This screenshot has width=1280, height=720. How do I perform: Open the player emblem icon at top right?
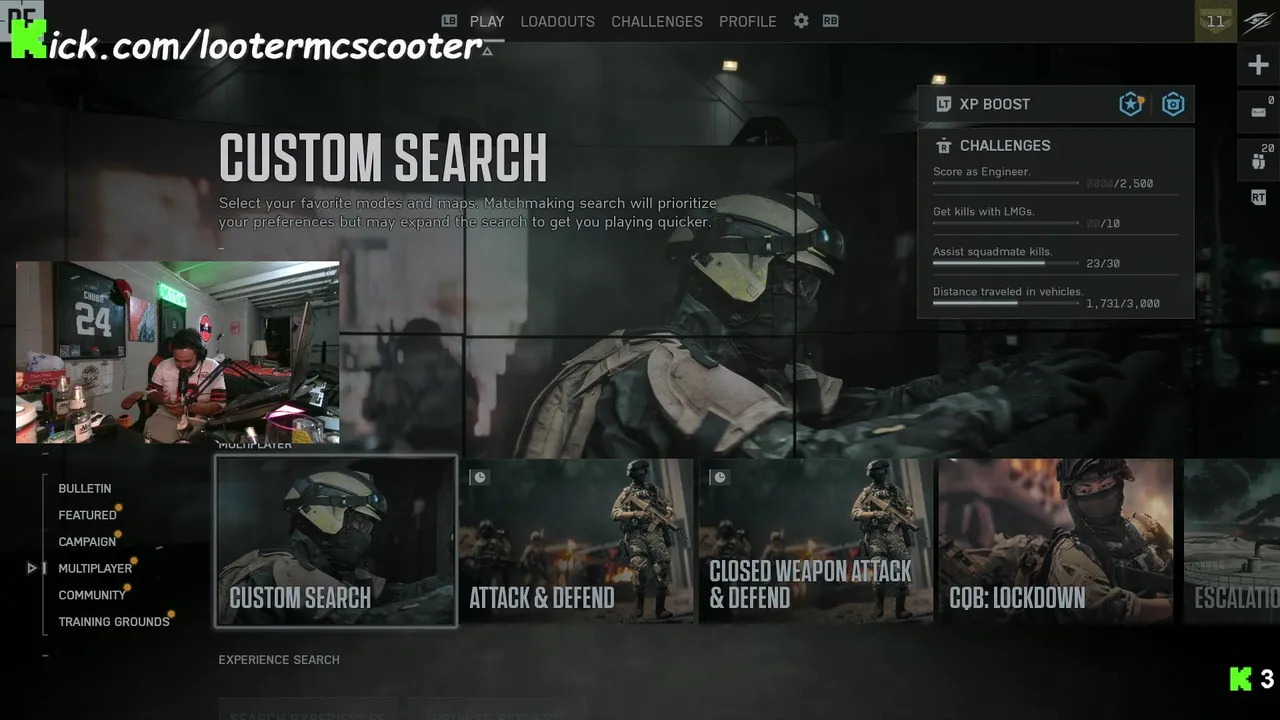(x=1259, y=21)
